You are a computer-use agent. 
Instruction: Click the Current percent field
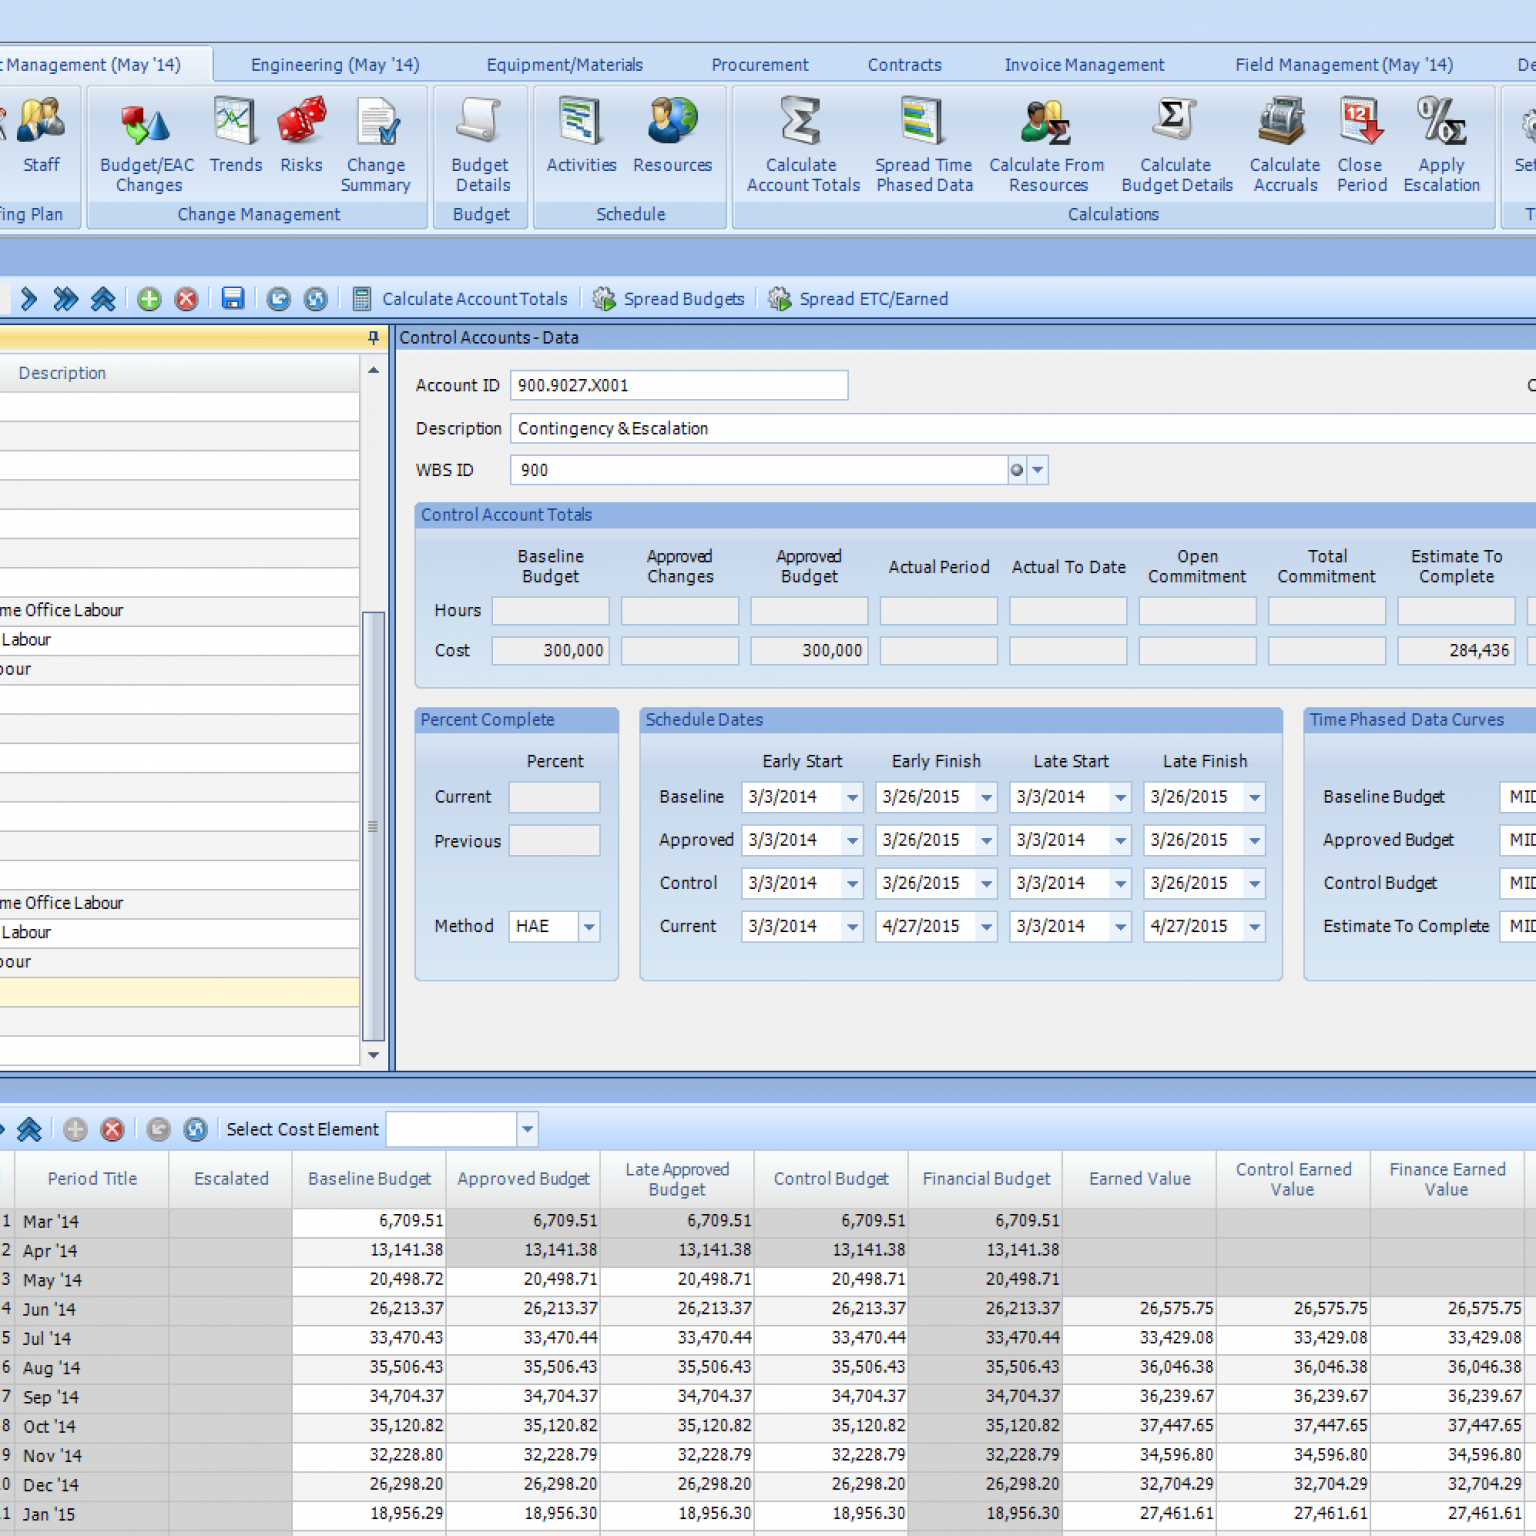coord(554,798)
